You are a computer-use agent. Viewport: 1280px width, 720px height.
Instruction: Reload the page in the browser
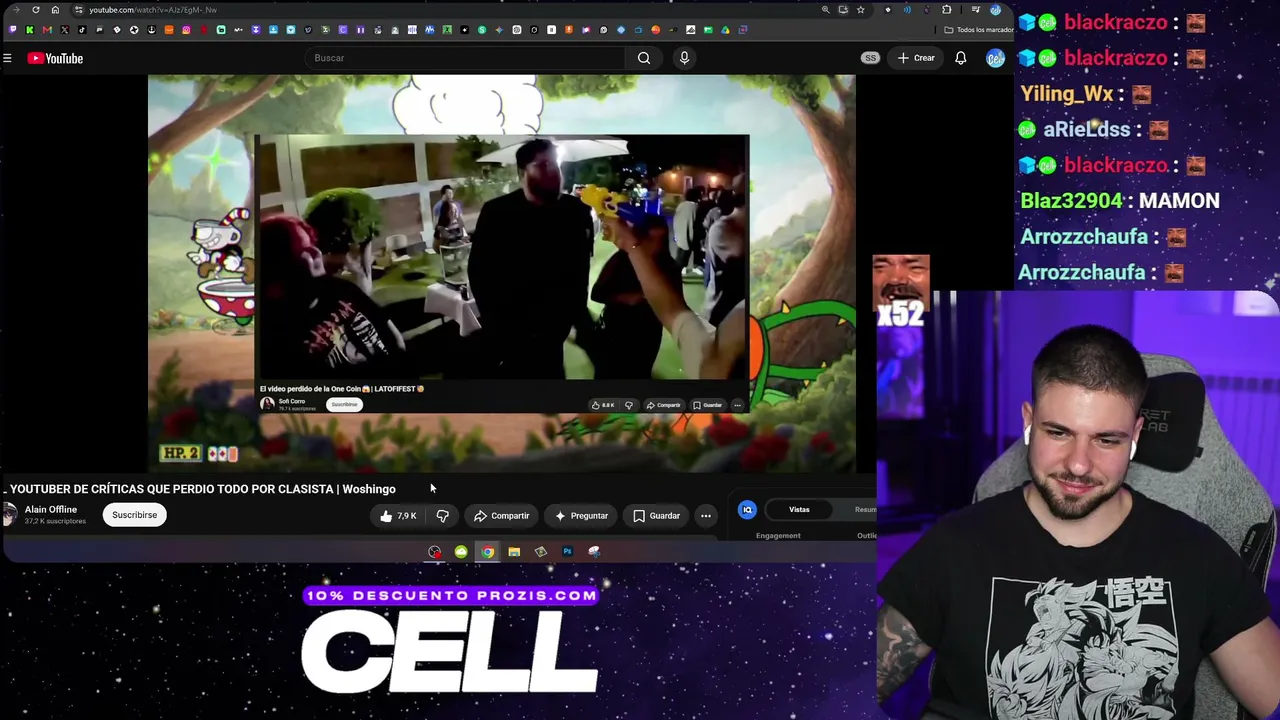[x=36, y=10]
